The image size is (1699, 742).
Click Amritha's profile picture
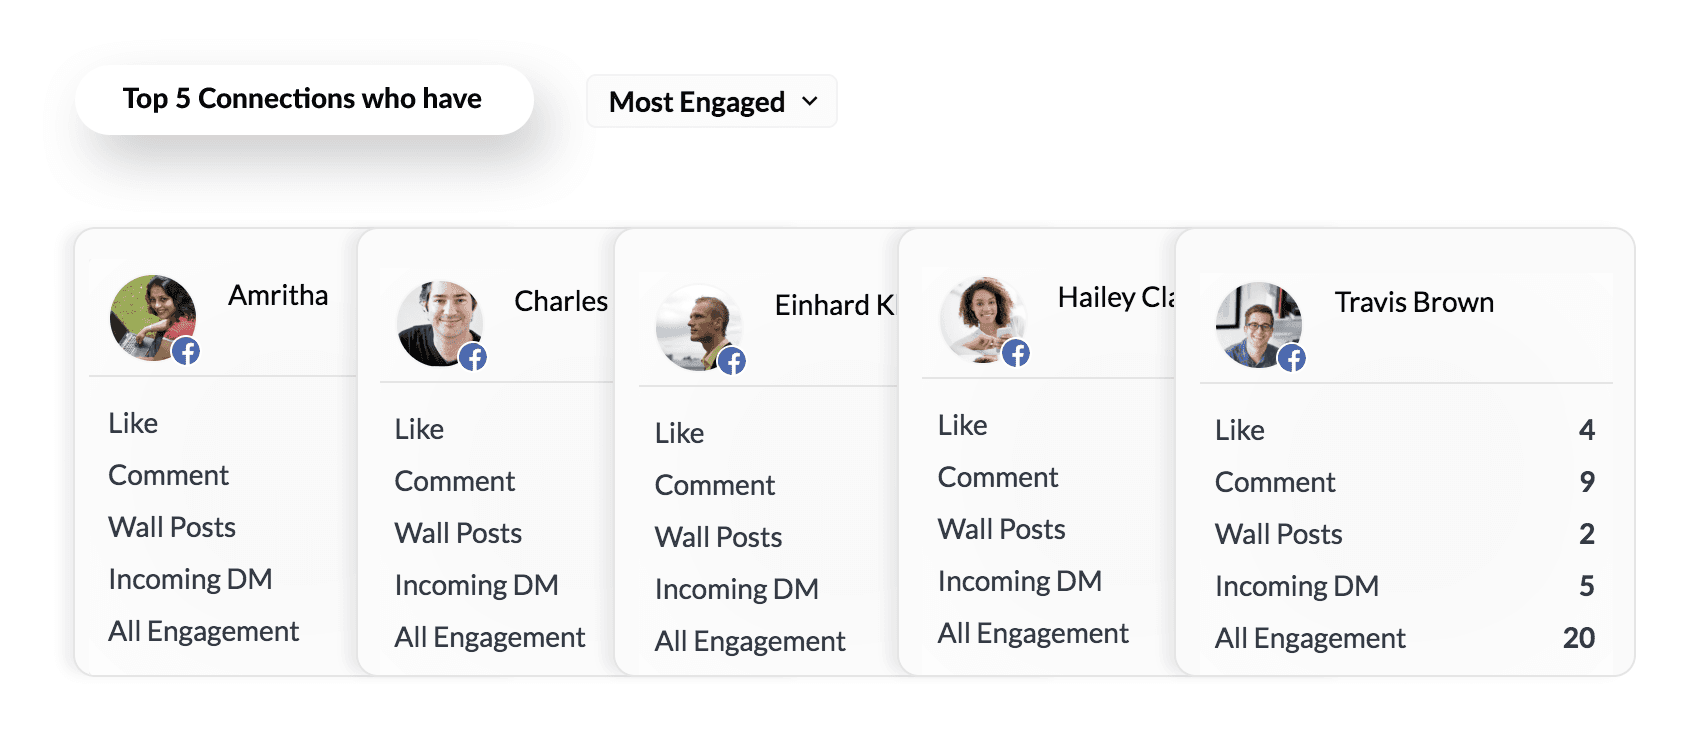pyautogui.click(x=150, y=318)
